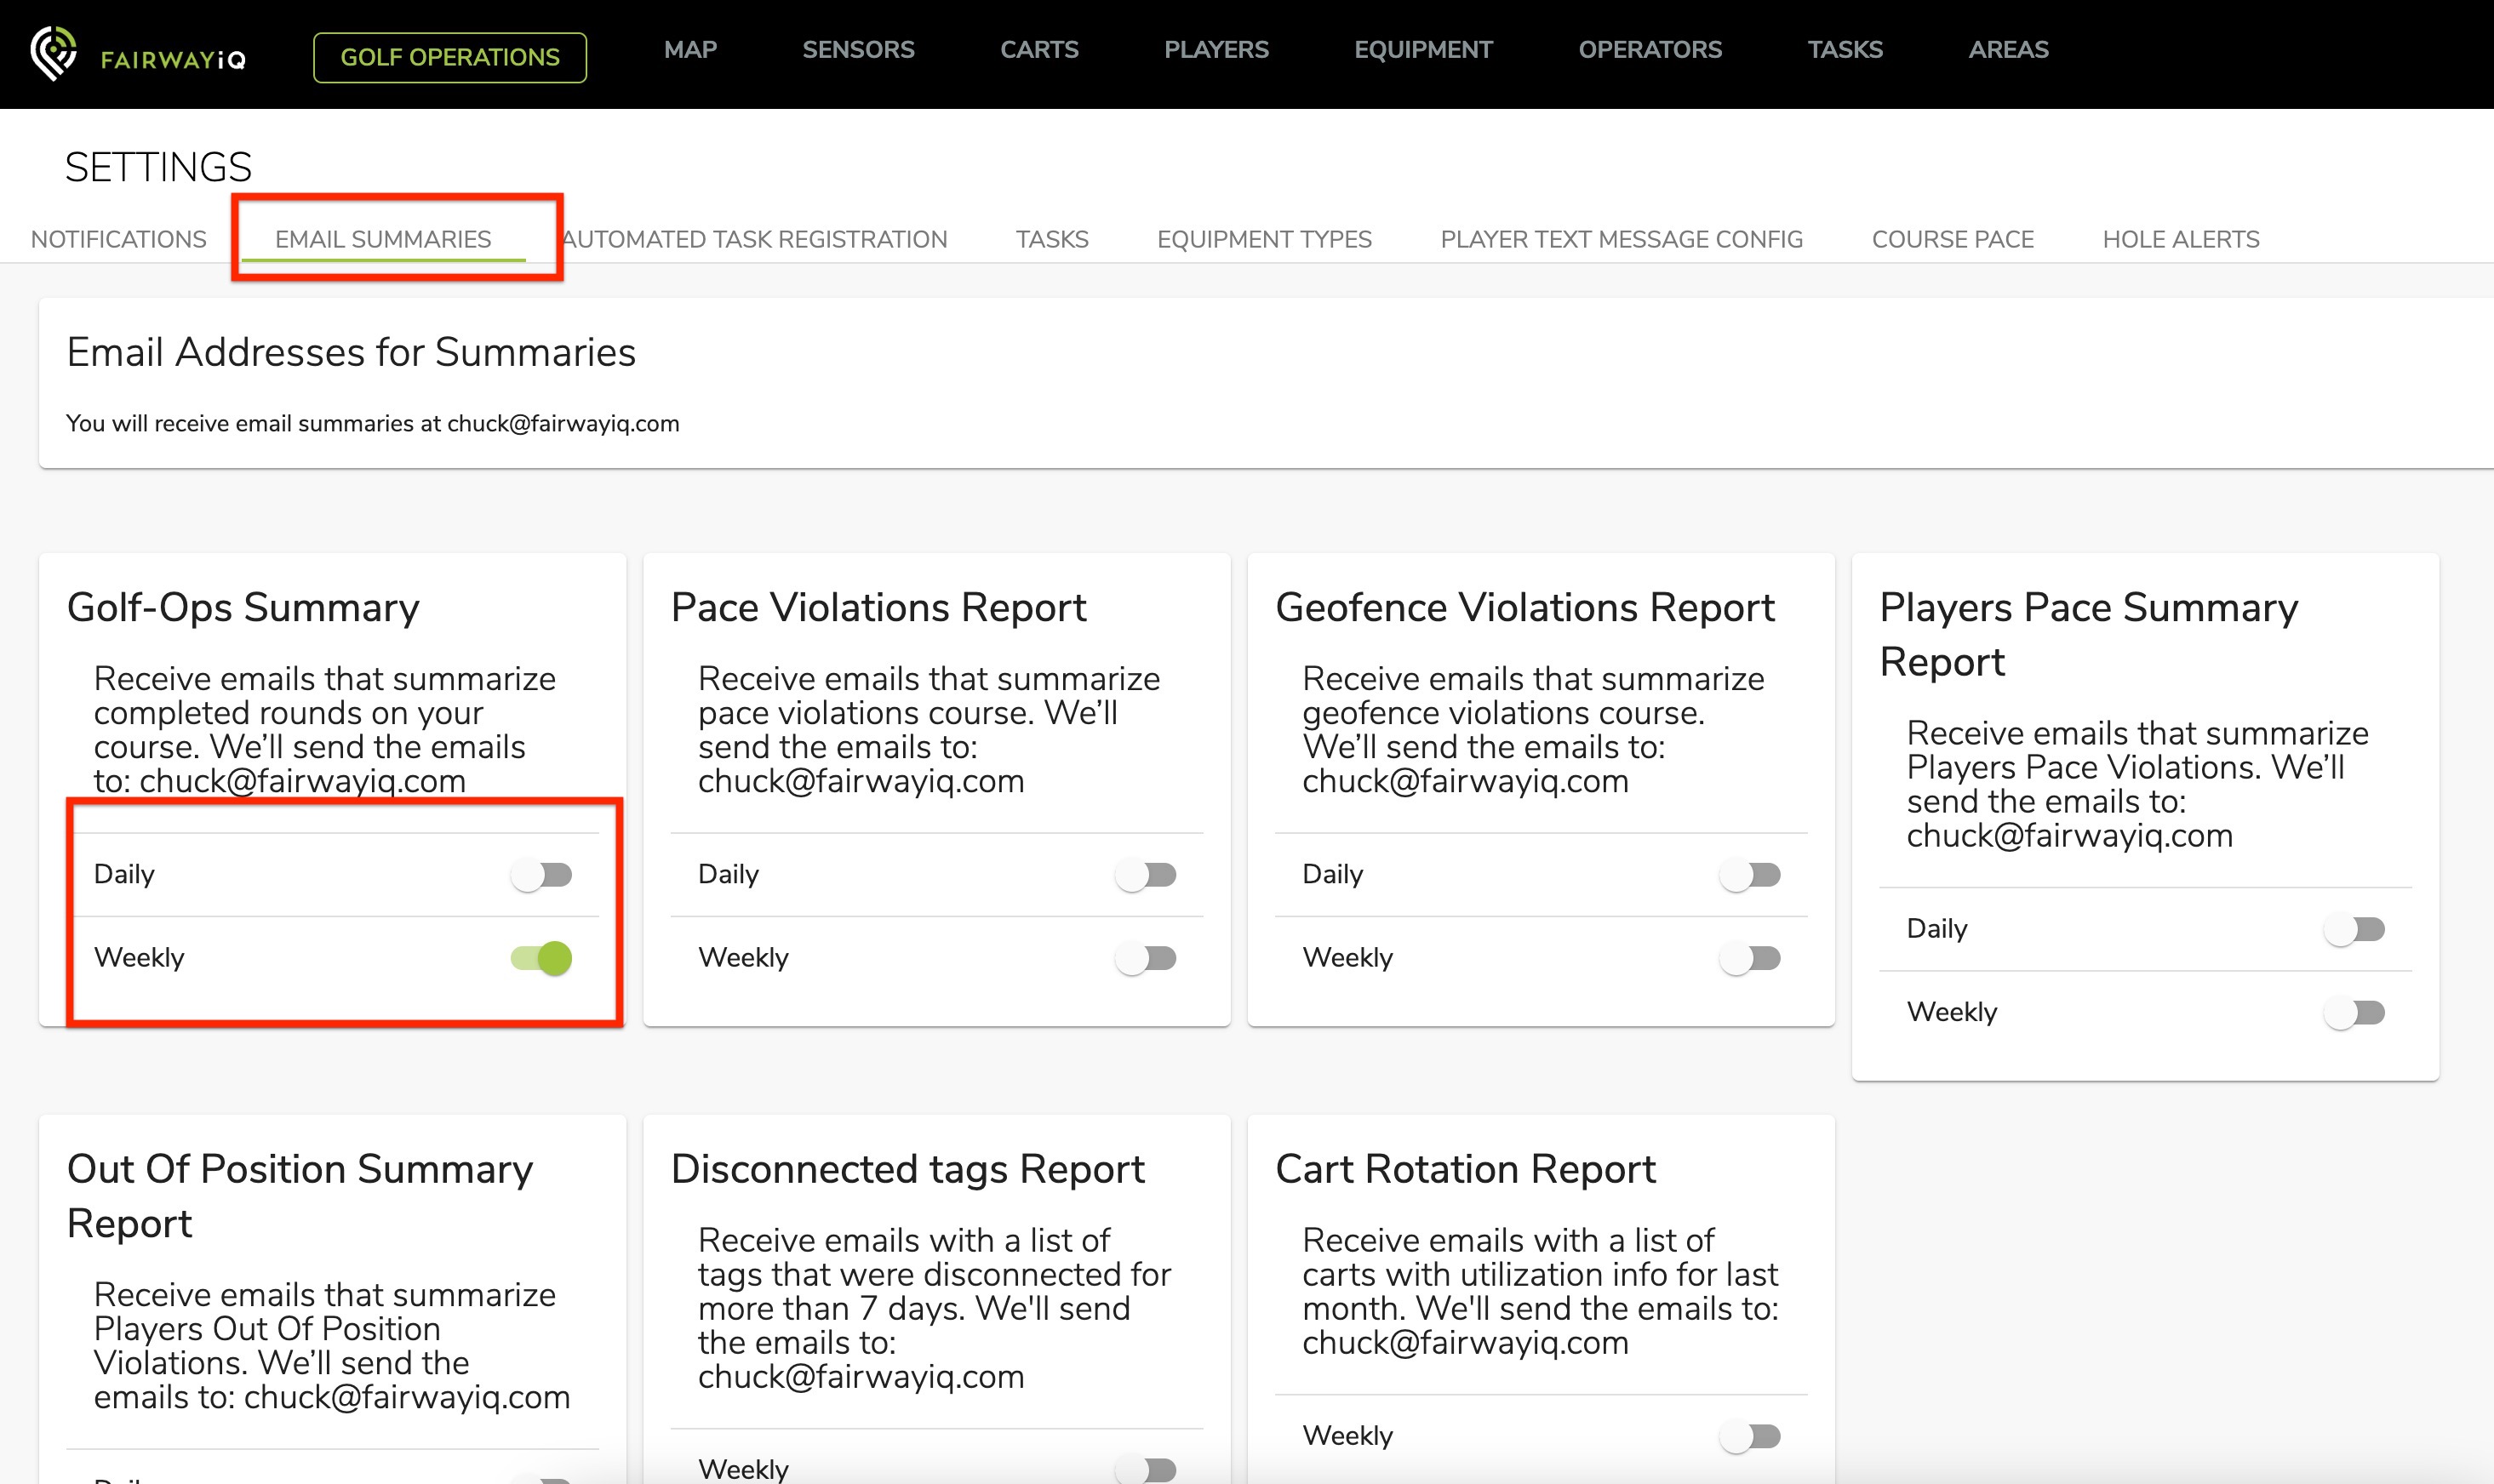Go to the Map page
The height and width of the screenshot is (1484, 2494).
click(690, 49)
